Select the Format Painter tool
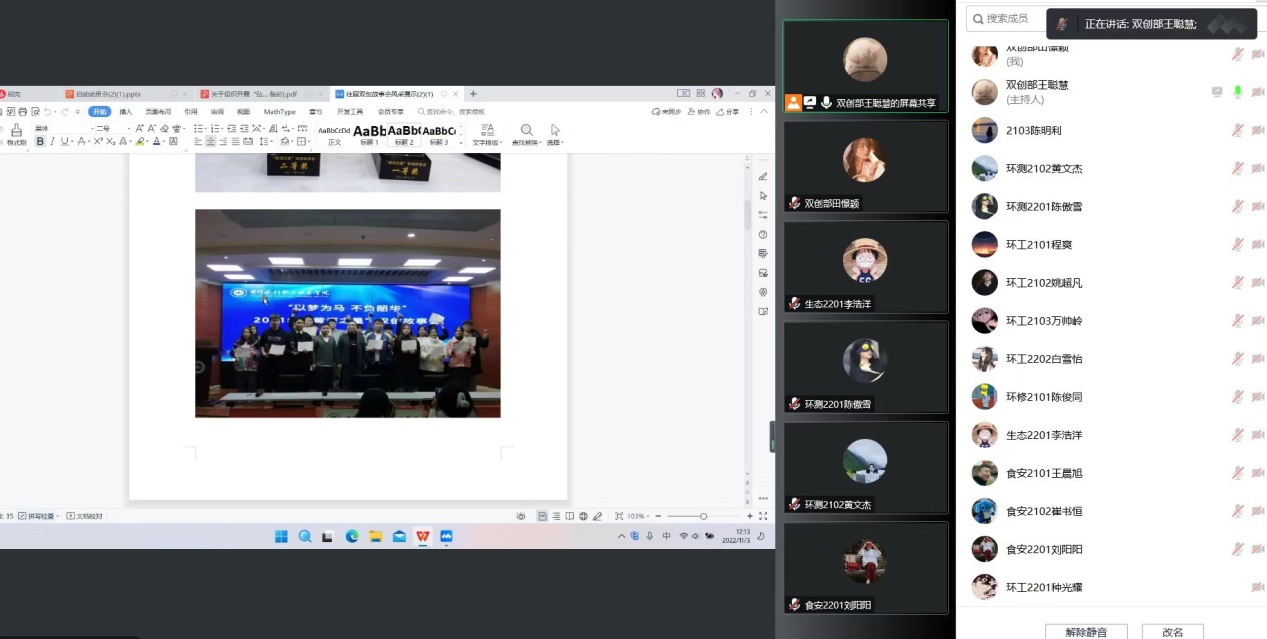1267x639 pixels. tap(16, 132)
